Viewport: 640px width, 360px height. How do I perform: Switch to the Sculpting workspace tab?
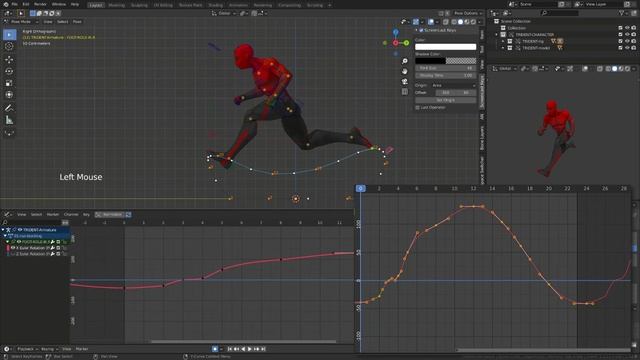pos(139,5)
